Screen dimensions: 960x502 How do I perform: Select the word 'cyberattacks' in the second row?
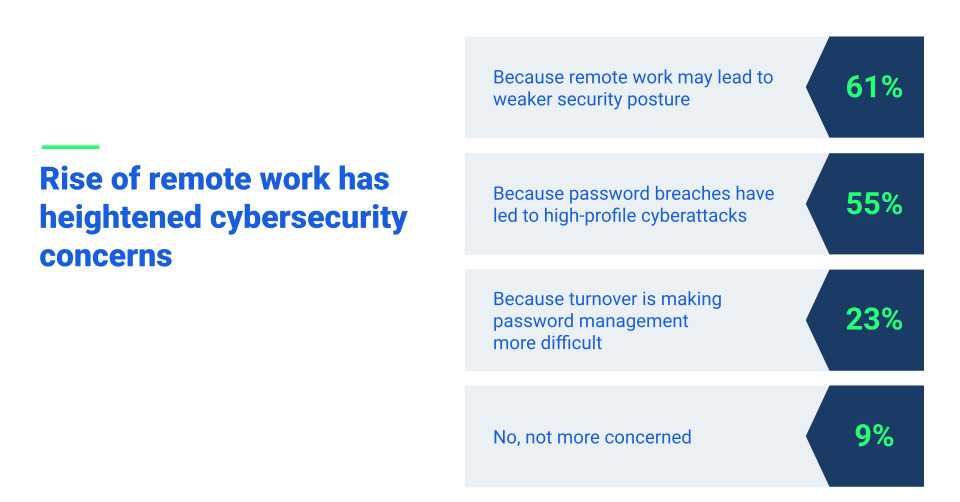694,215
